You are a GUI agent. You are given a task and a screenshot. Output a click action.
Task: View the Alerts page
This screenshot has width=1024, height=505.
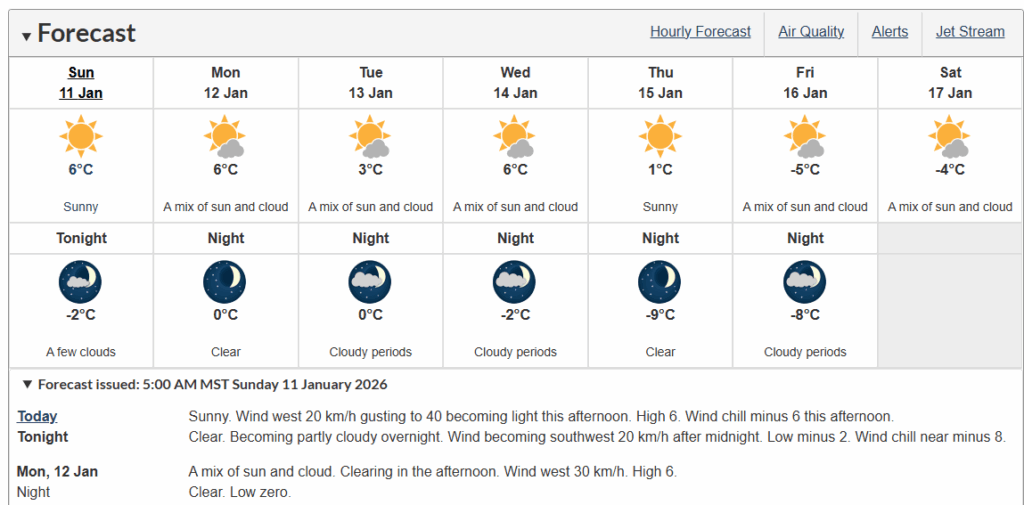(890, 32)
